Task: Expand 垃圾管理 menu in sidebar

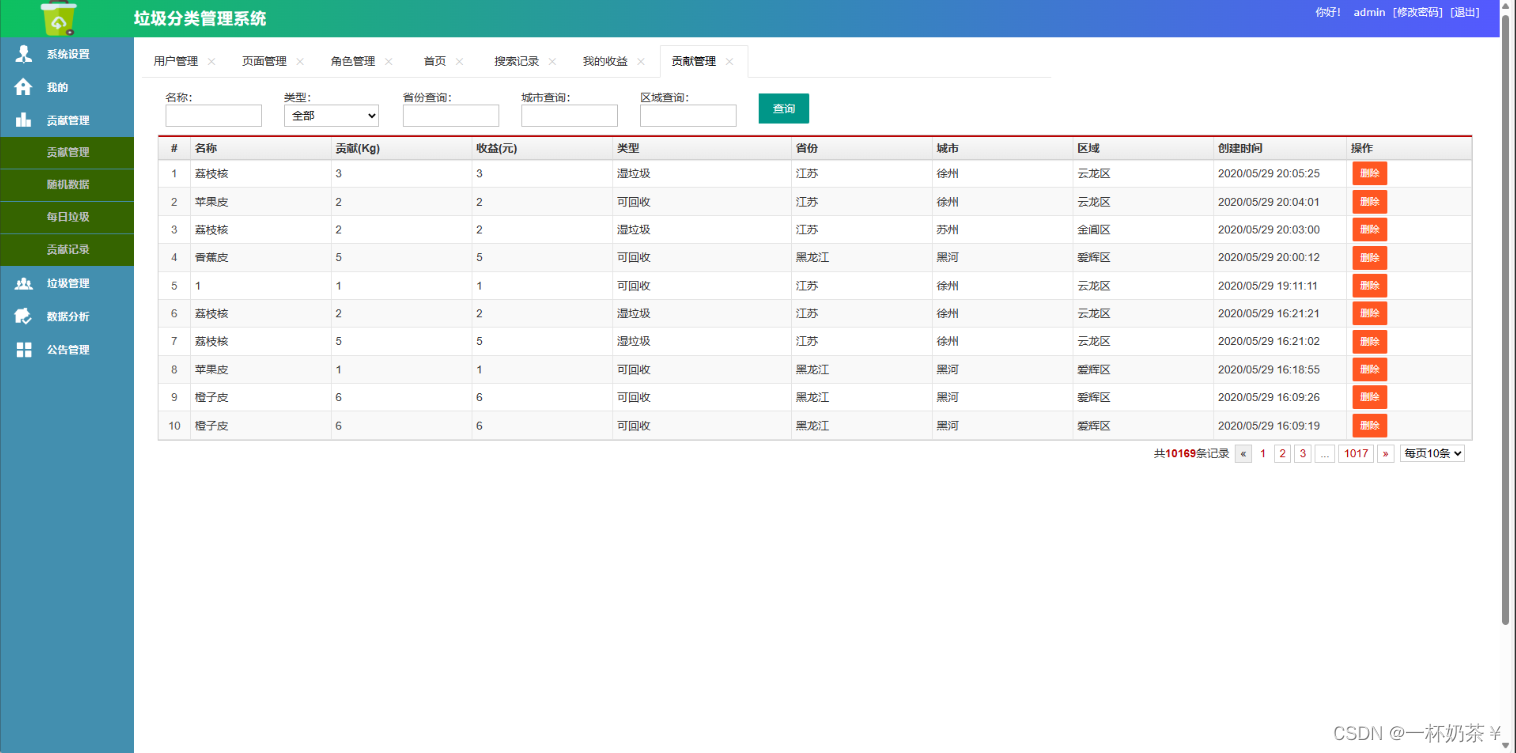Action: click(x=67, y=283)
